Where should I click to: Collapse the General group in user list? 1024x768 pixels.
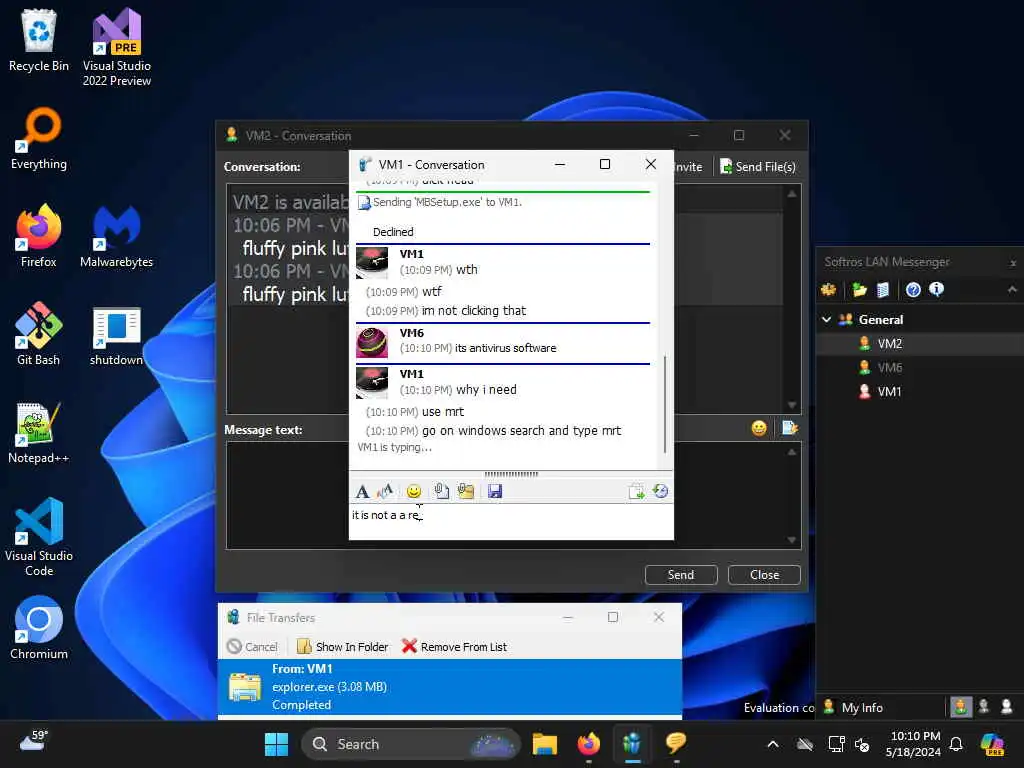pyautogui.click(x=826, y=319)
